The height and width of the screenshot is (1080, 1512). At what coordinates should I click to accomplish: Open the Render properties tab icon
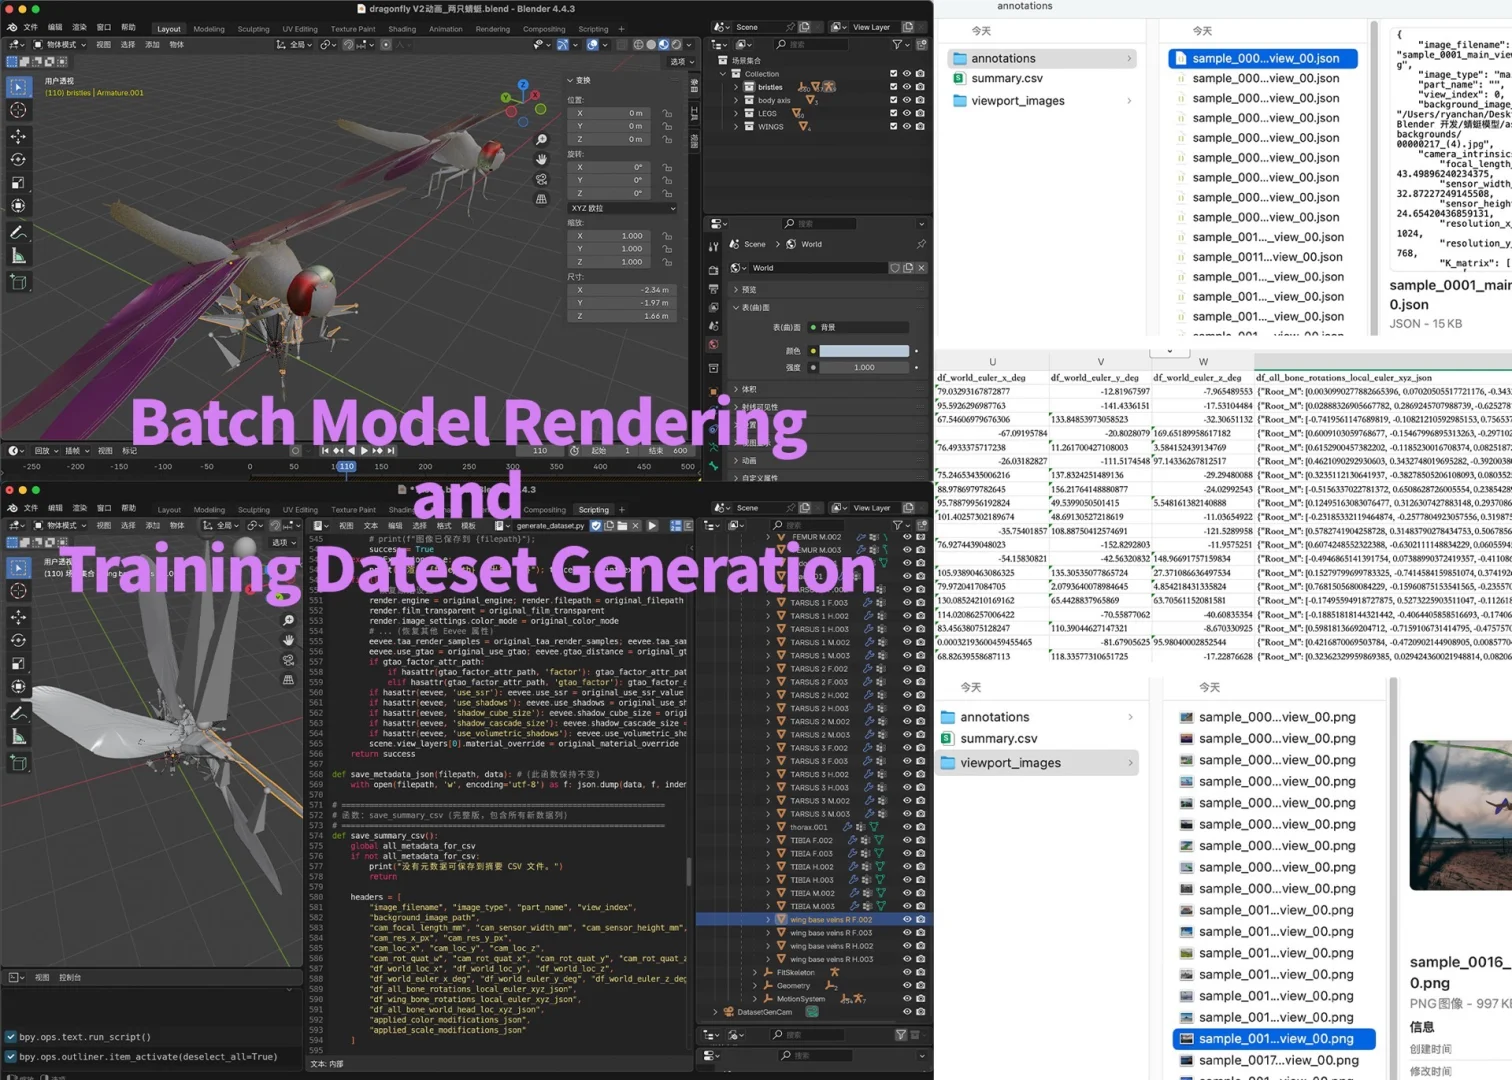[713, 270]
